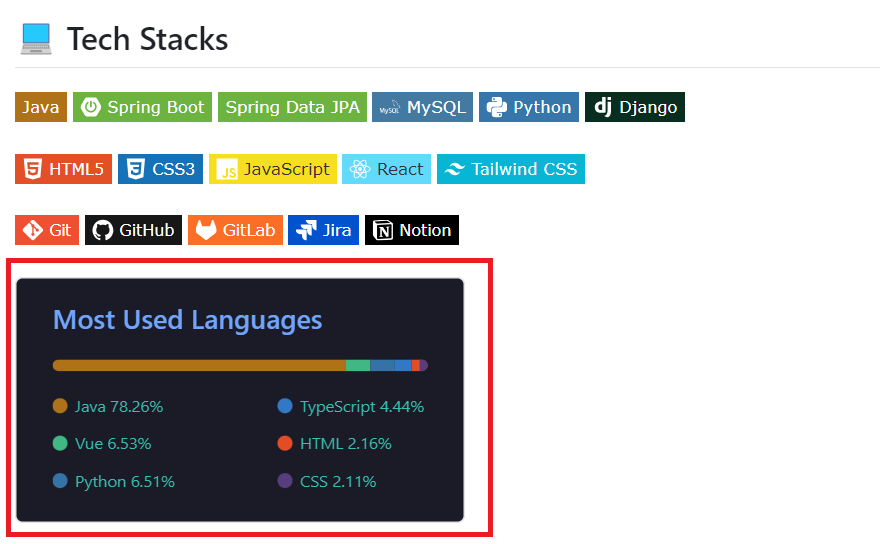Select the Java 78.26% label

[119, 406]
